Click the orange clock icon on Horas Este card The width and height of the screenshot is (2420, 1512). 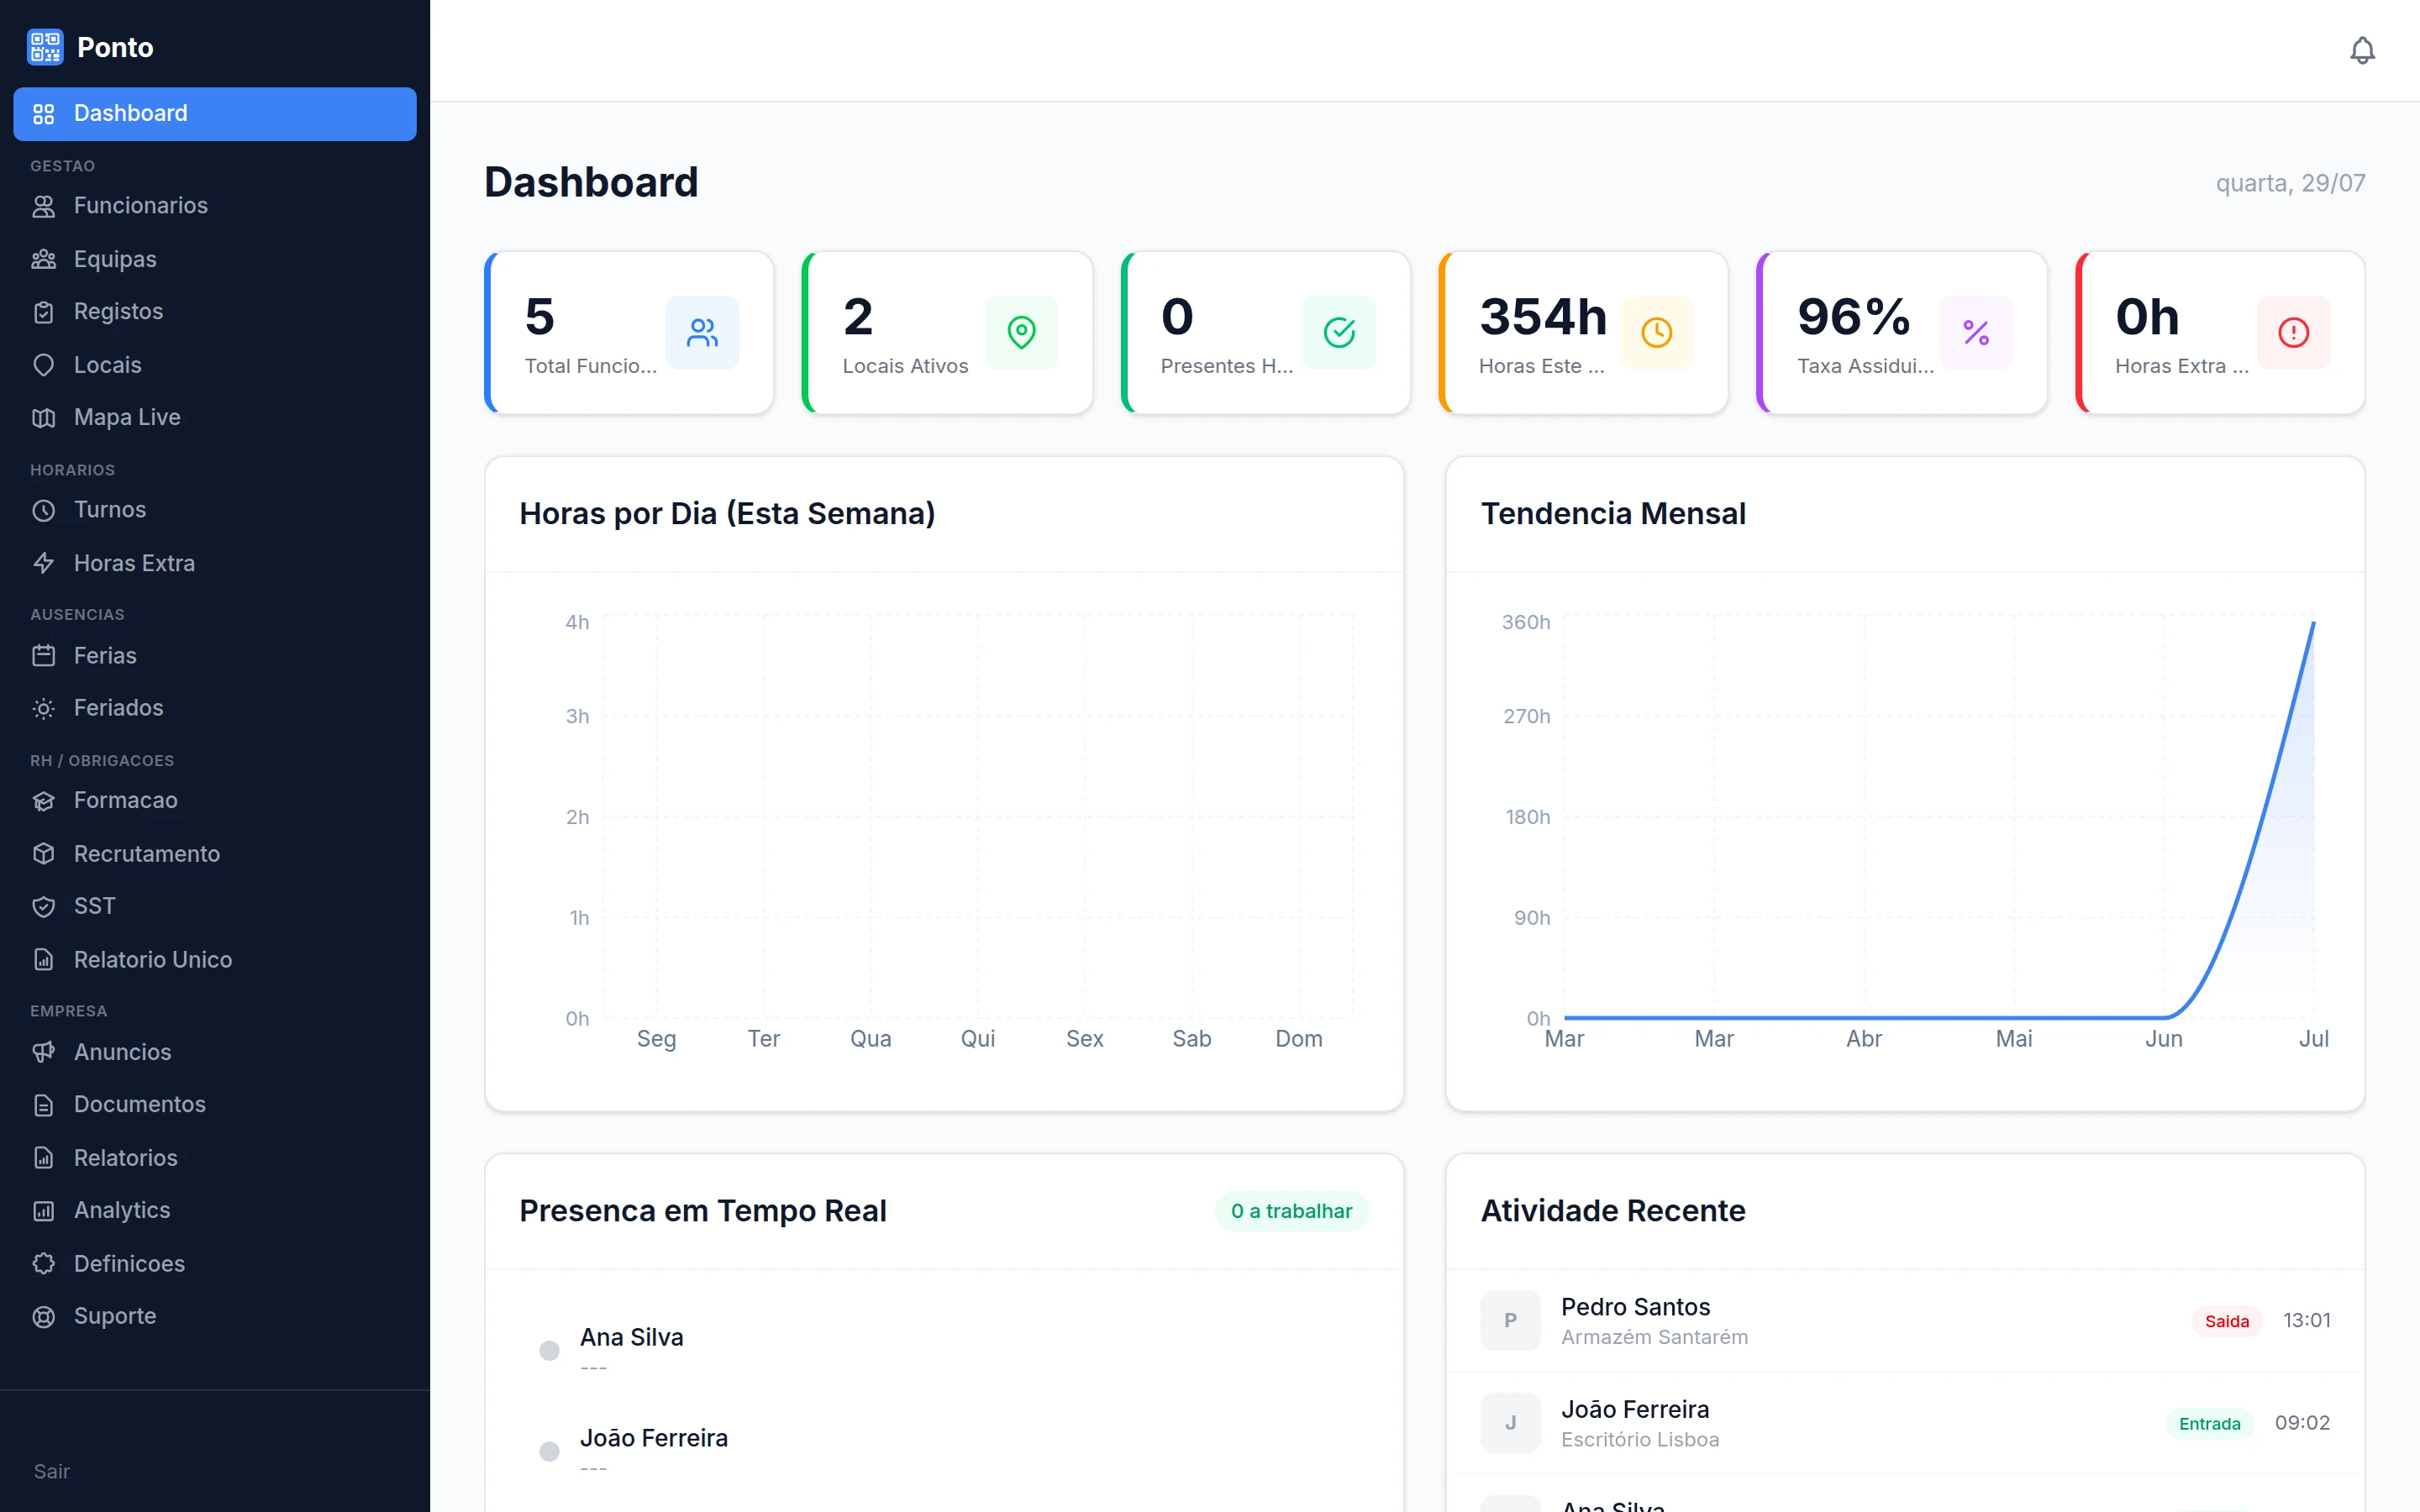click(1657, 332)
